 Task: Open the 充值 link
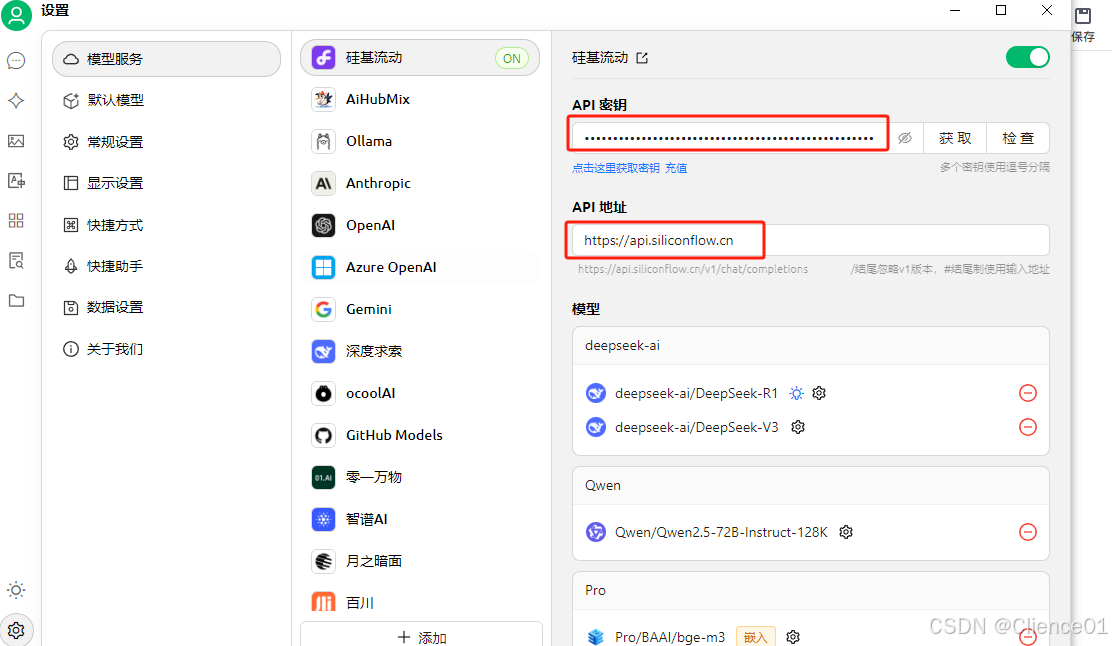(676, 168)
